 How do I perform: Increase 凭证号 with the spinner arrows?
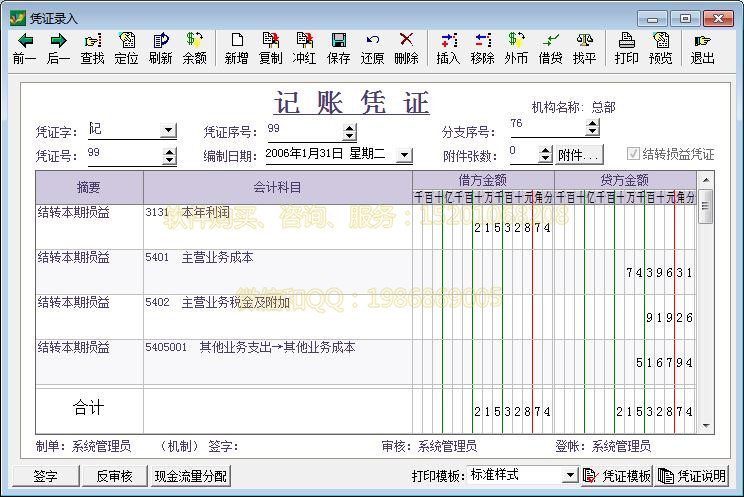click(x=169, y=150)
